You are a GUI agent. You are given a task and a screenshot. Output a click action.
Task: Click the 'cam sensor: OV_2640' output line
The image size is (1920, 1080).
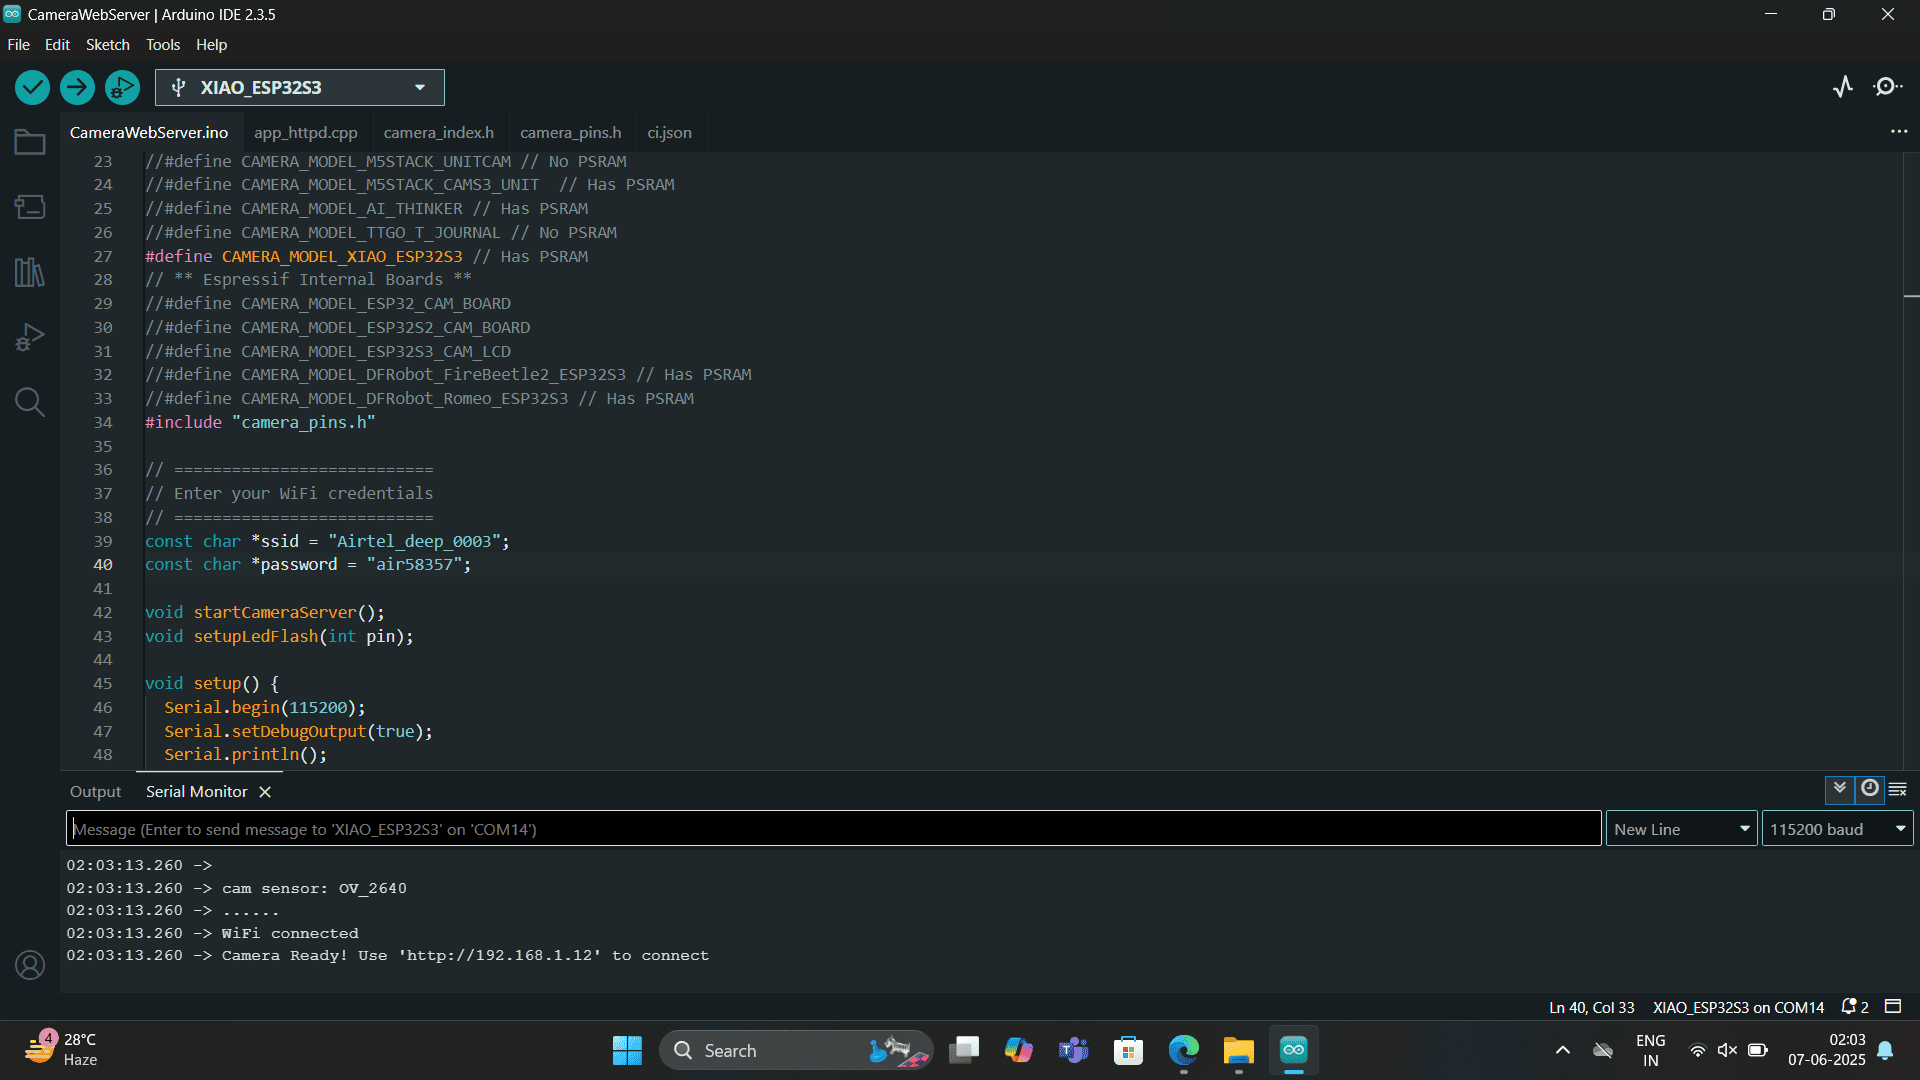tap(236, 889)
